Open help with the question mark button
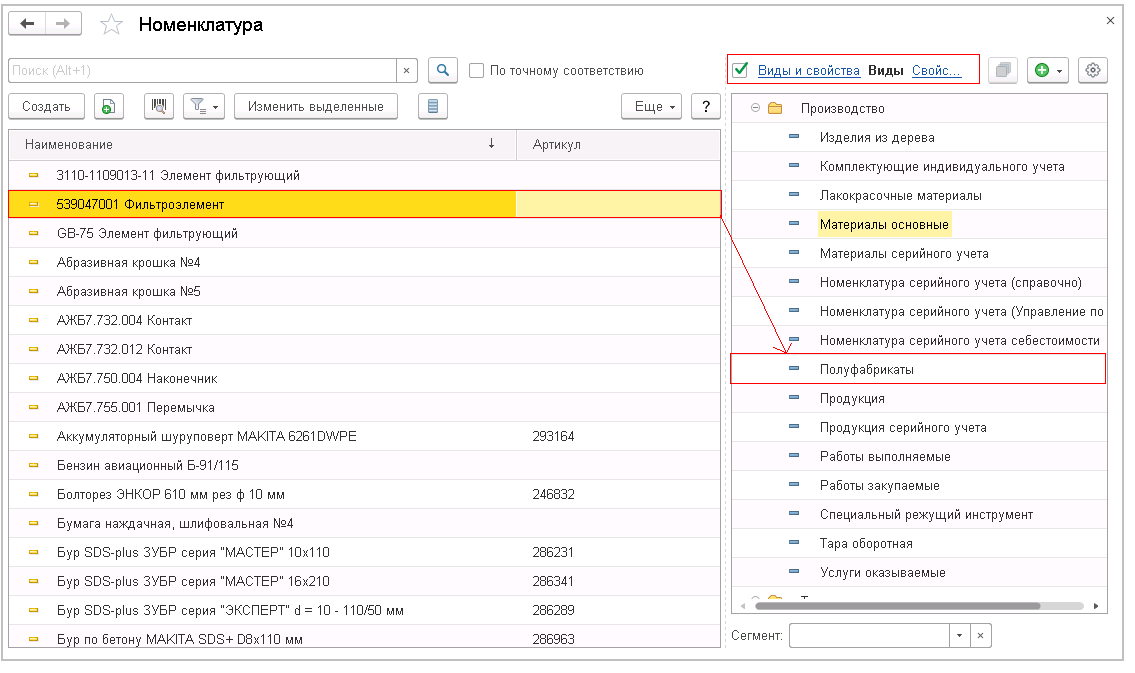The image size is (1135, 673). 706,107
